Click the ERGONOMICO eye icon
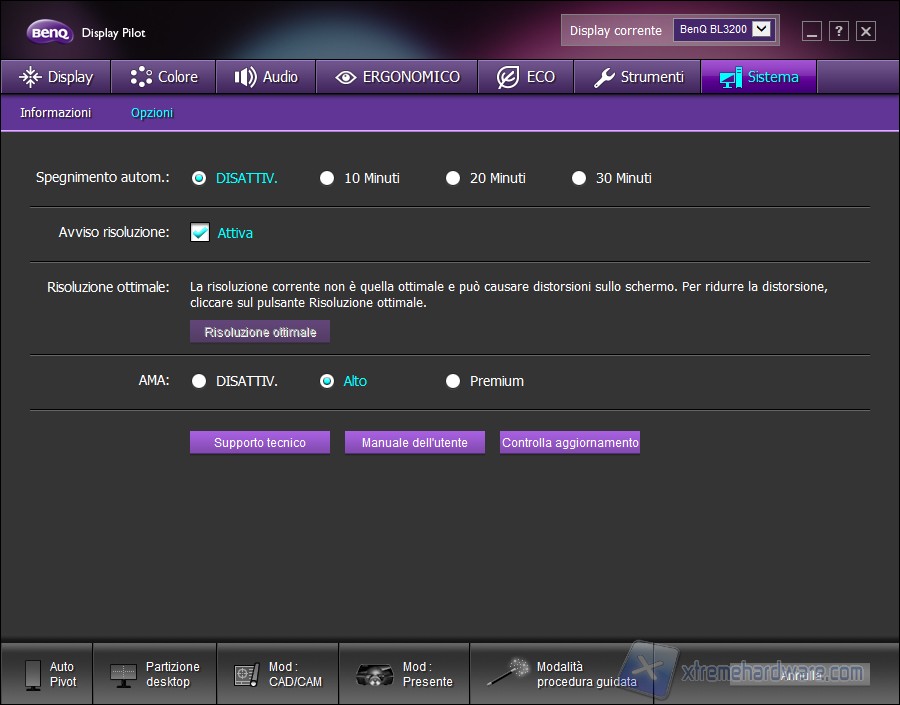 tap(345, 76)
